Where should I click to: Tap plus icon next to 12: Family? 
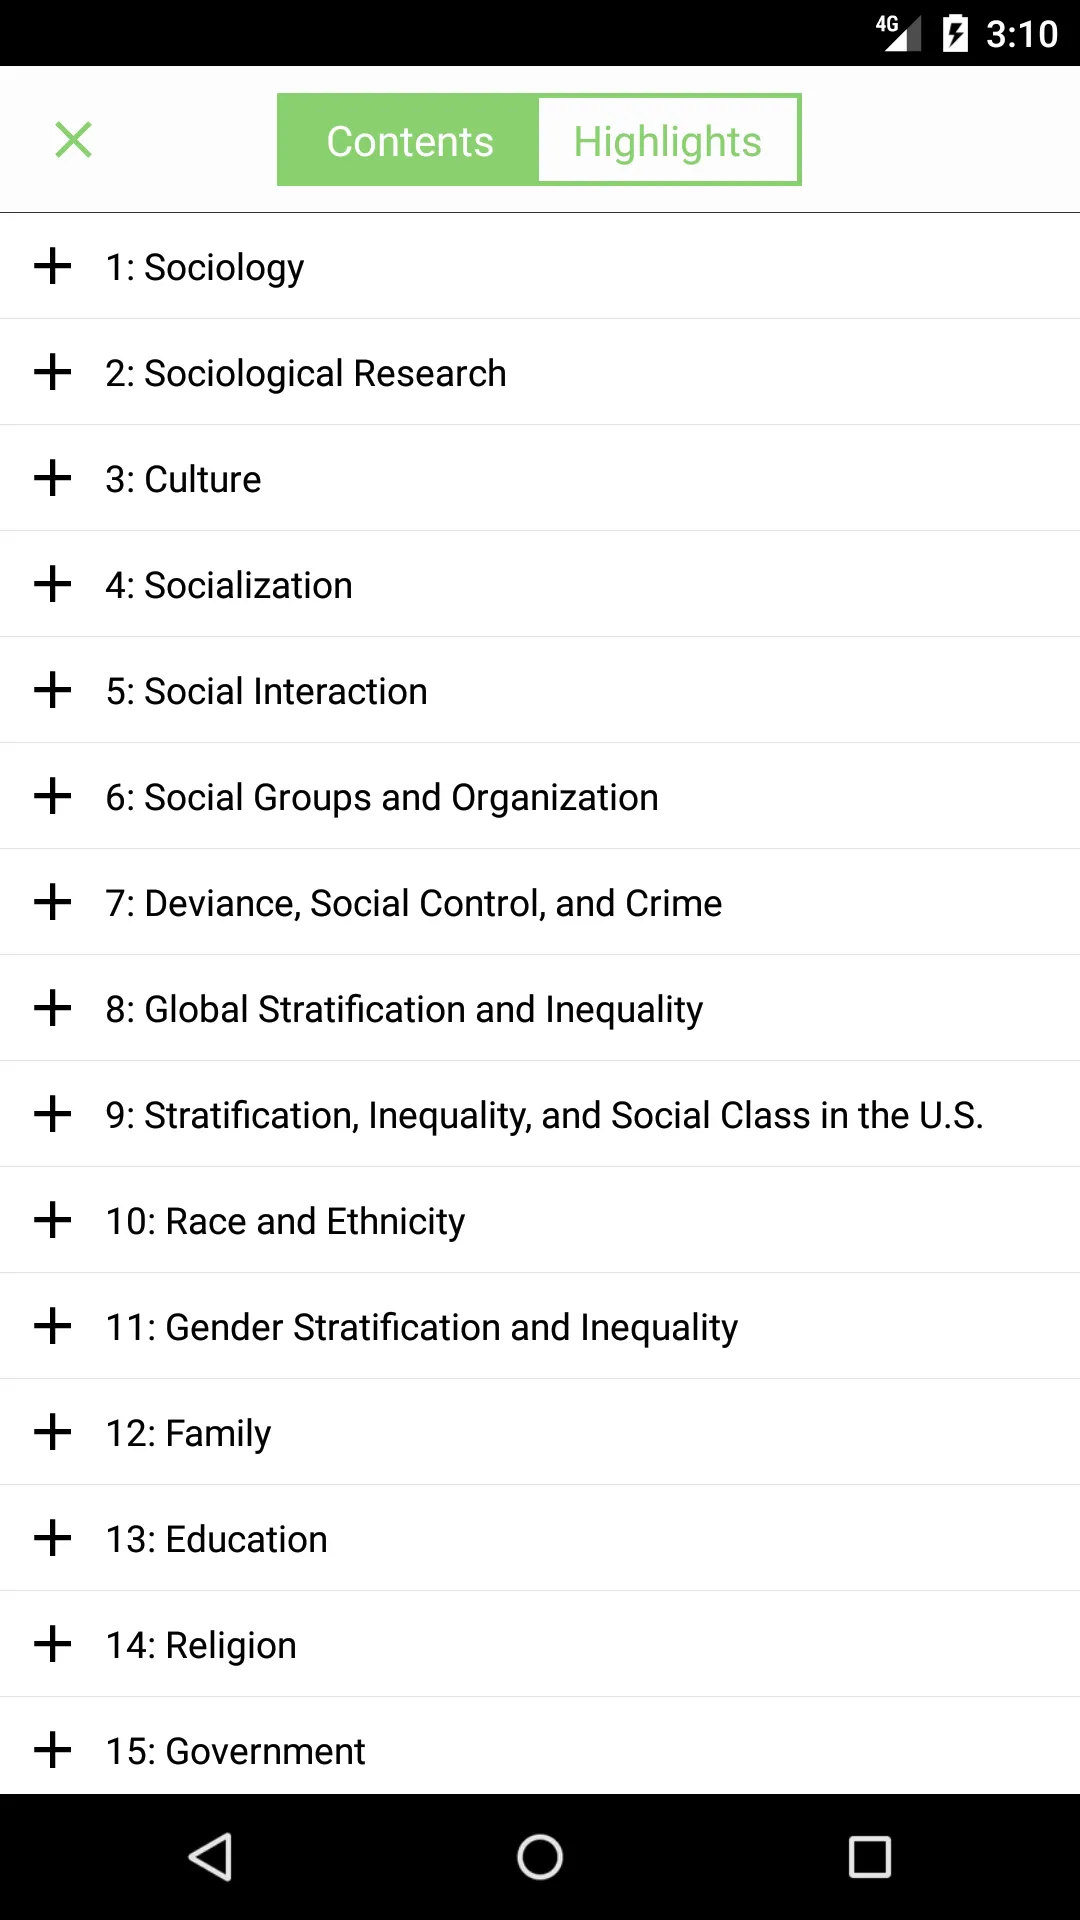pyautogui.click(x=53, y=1432)
